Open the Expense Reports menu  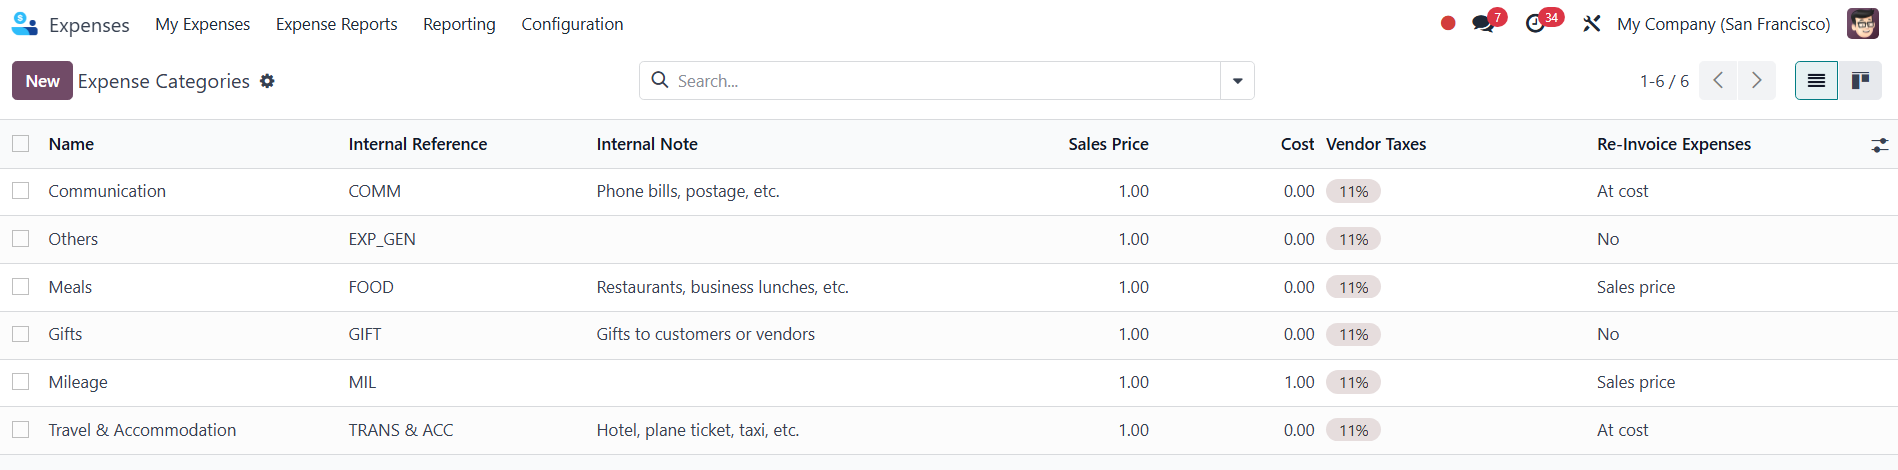point(337,24)
